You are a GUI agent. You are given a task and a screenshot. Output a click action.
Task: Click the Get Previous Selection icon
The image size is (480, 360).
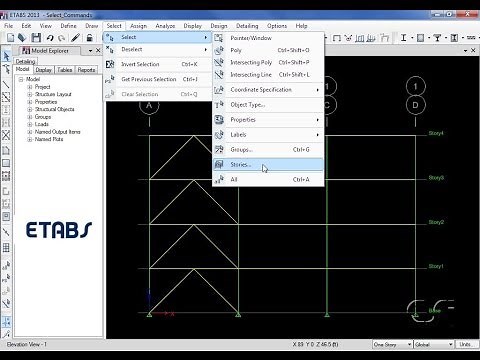pos(110,79)
